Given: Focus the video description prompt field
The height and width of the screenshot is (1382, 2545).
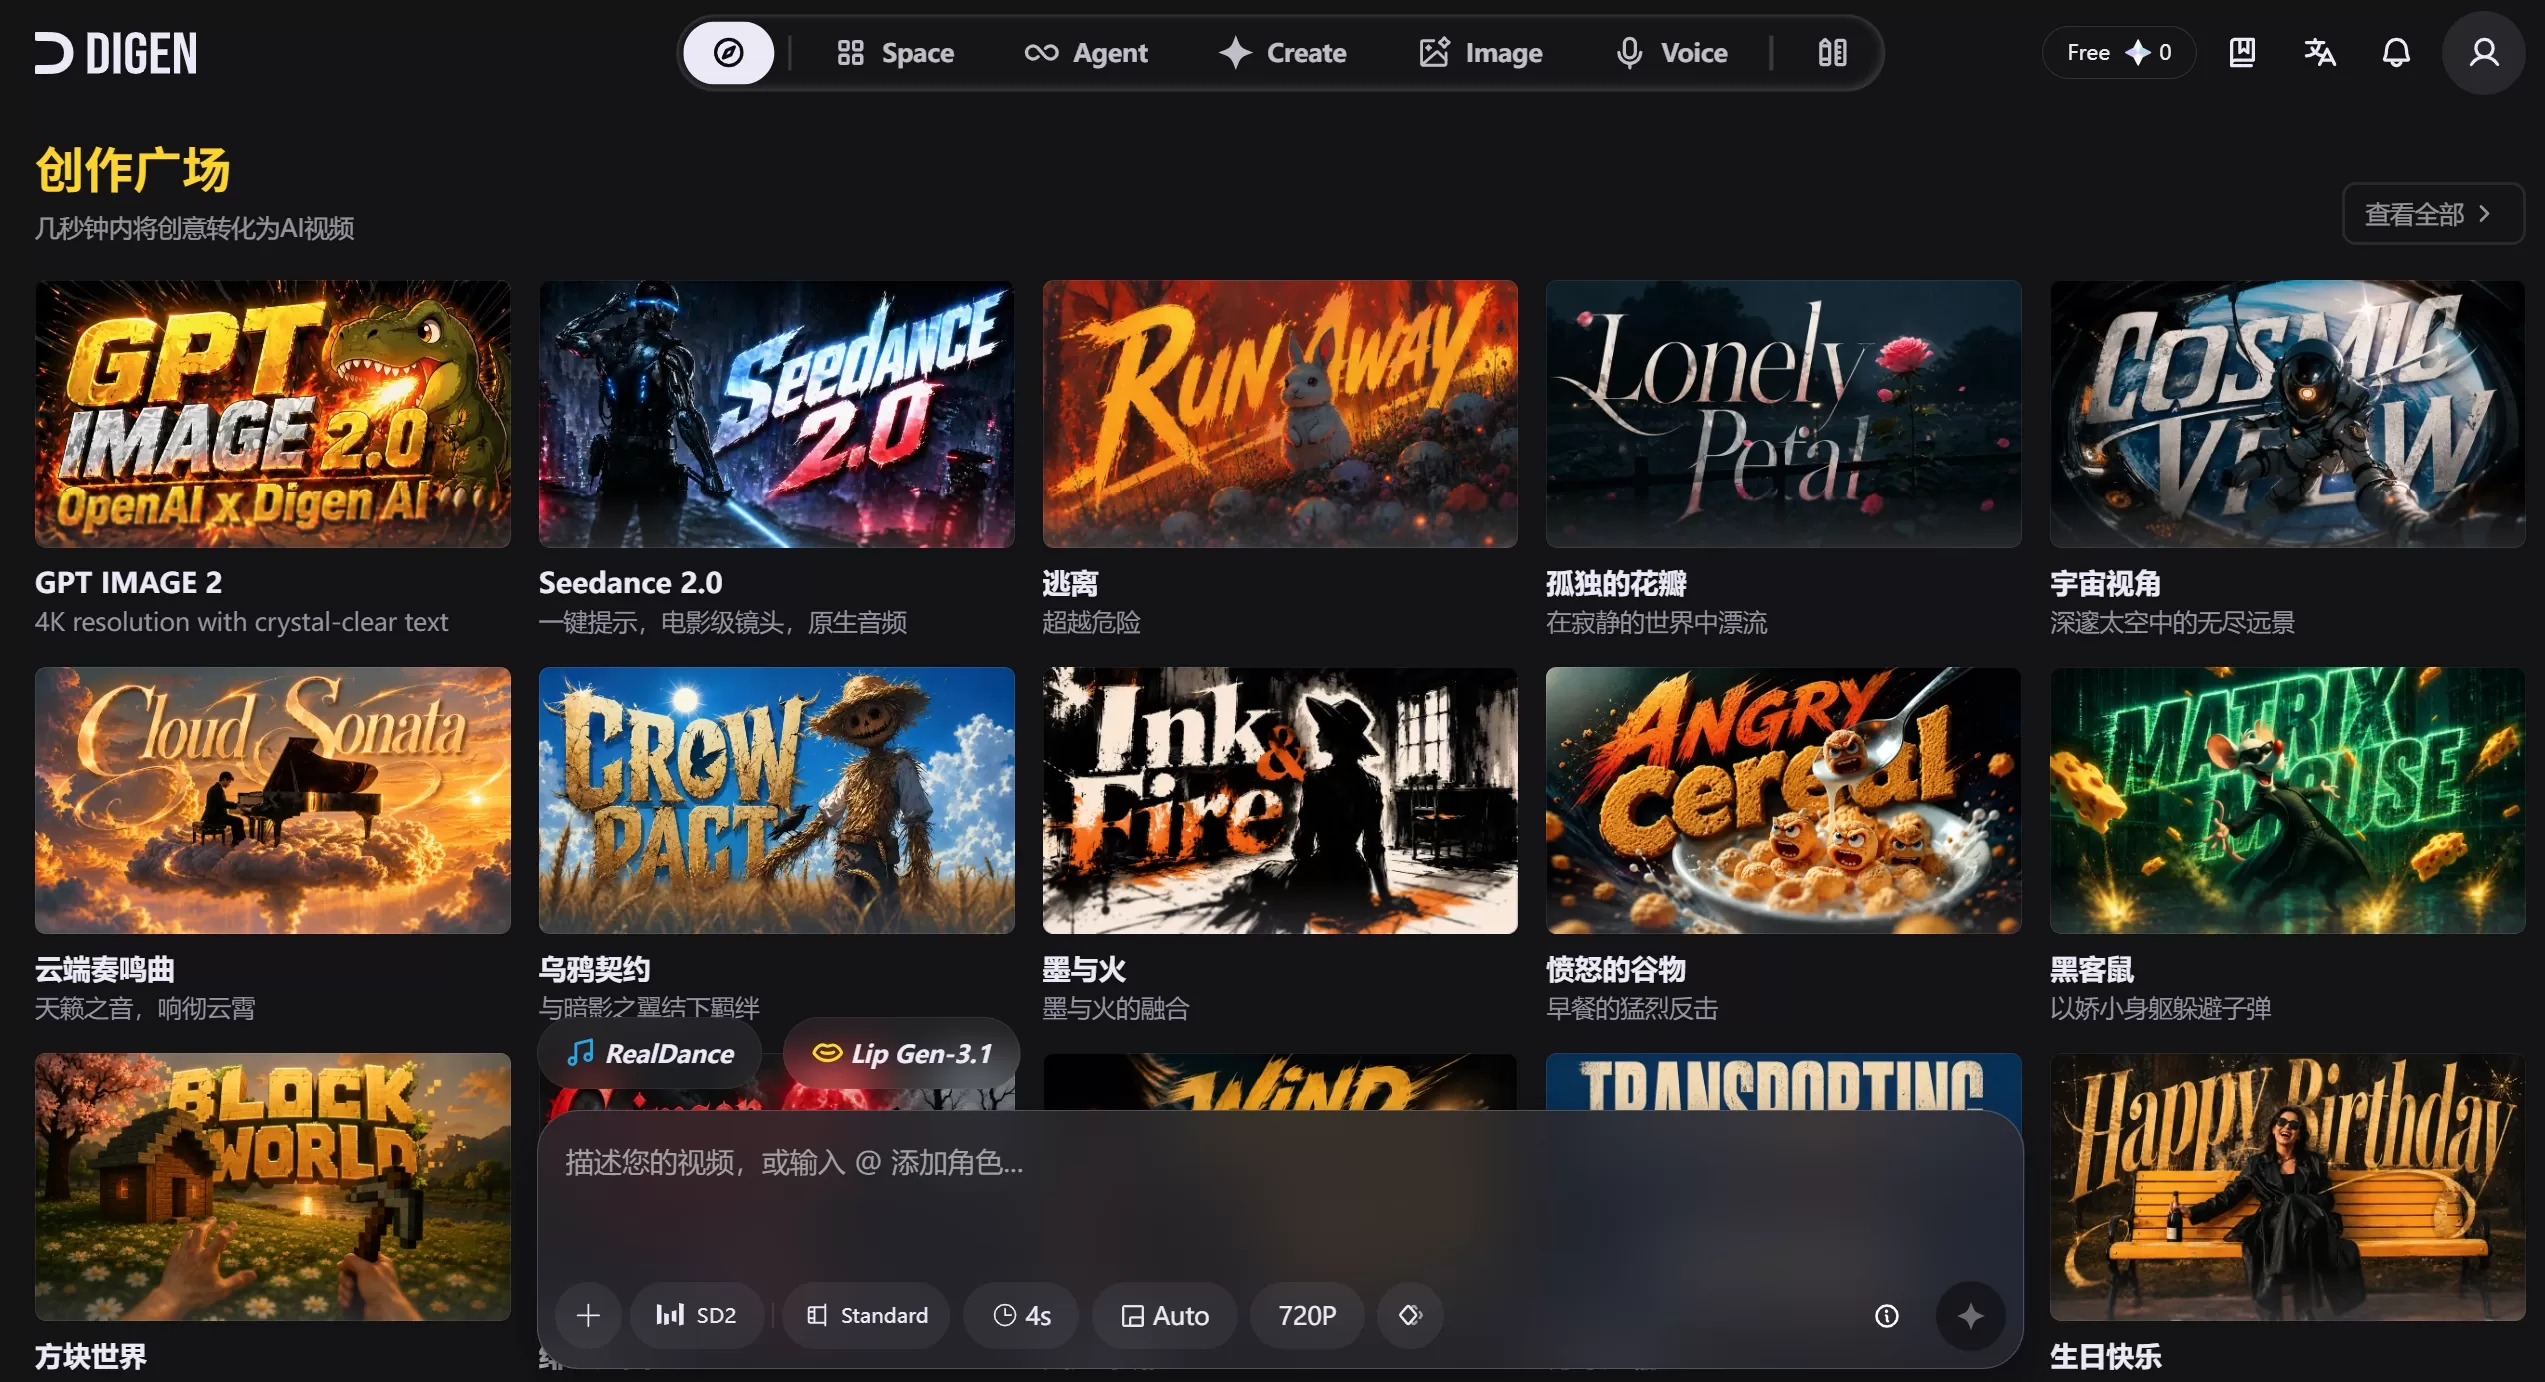Looking at the screenshot, I should (1280, 1190).
